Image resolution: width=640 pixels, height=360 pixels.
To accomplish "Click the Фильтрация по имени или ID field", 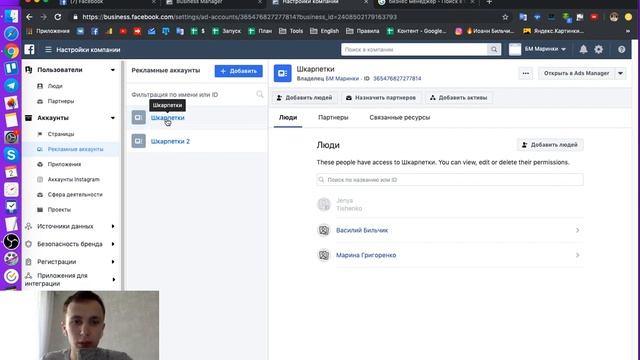I will pyautogui.click(x=192, y=95).
